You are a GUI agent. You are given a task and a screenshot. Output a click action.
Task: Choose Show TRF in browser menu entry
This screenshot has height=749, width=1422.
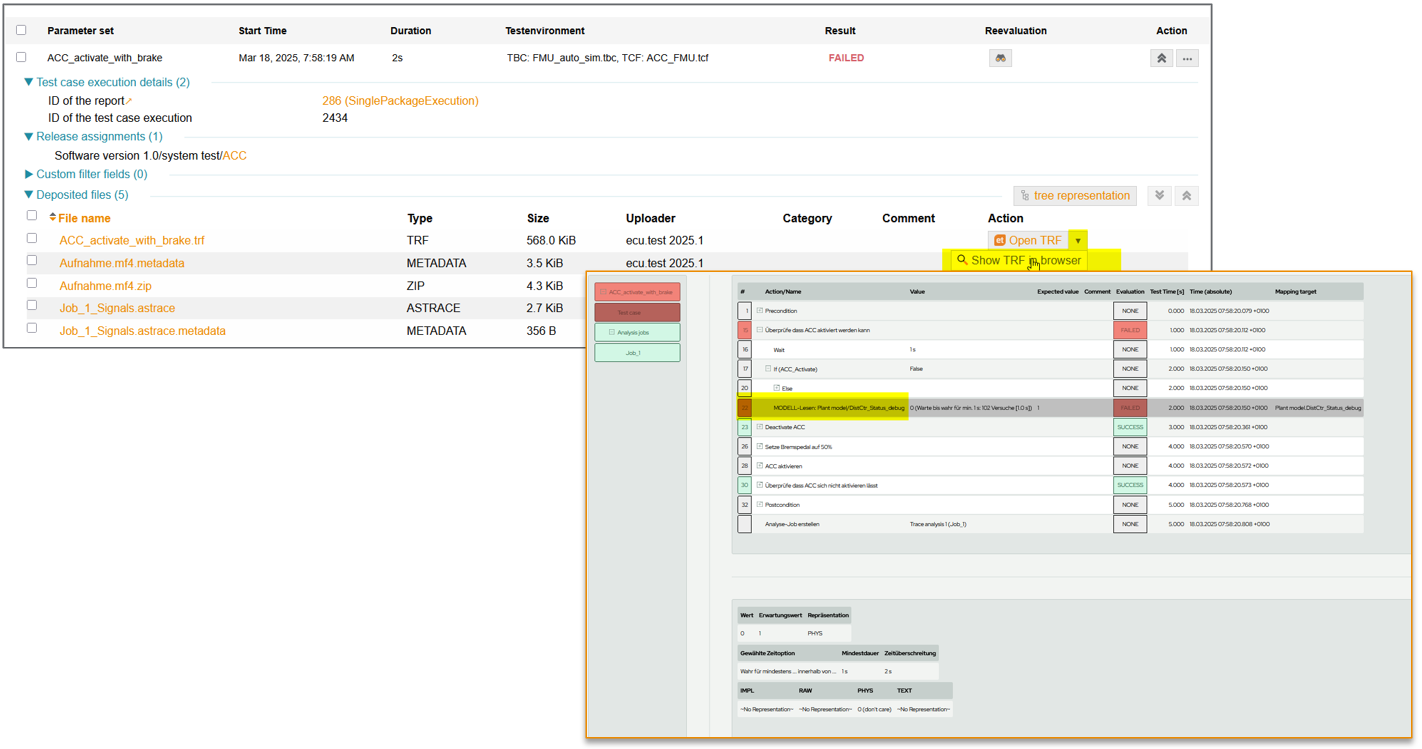[1019, 260]
